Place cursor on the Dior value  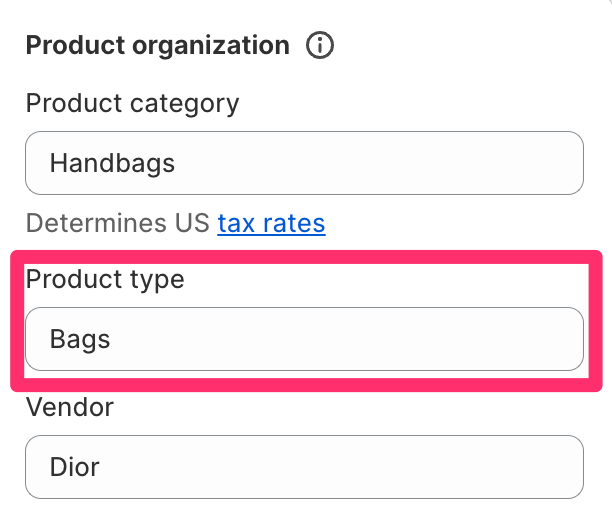pyautogui.click(x=75, y=467)
